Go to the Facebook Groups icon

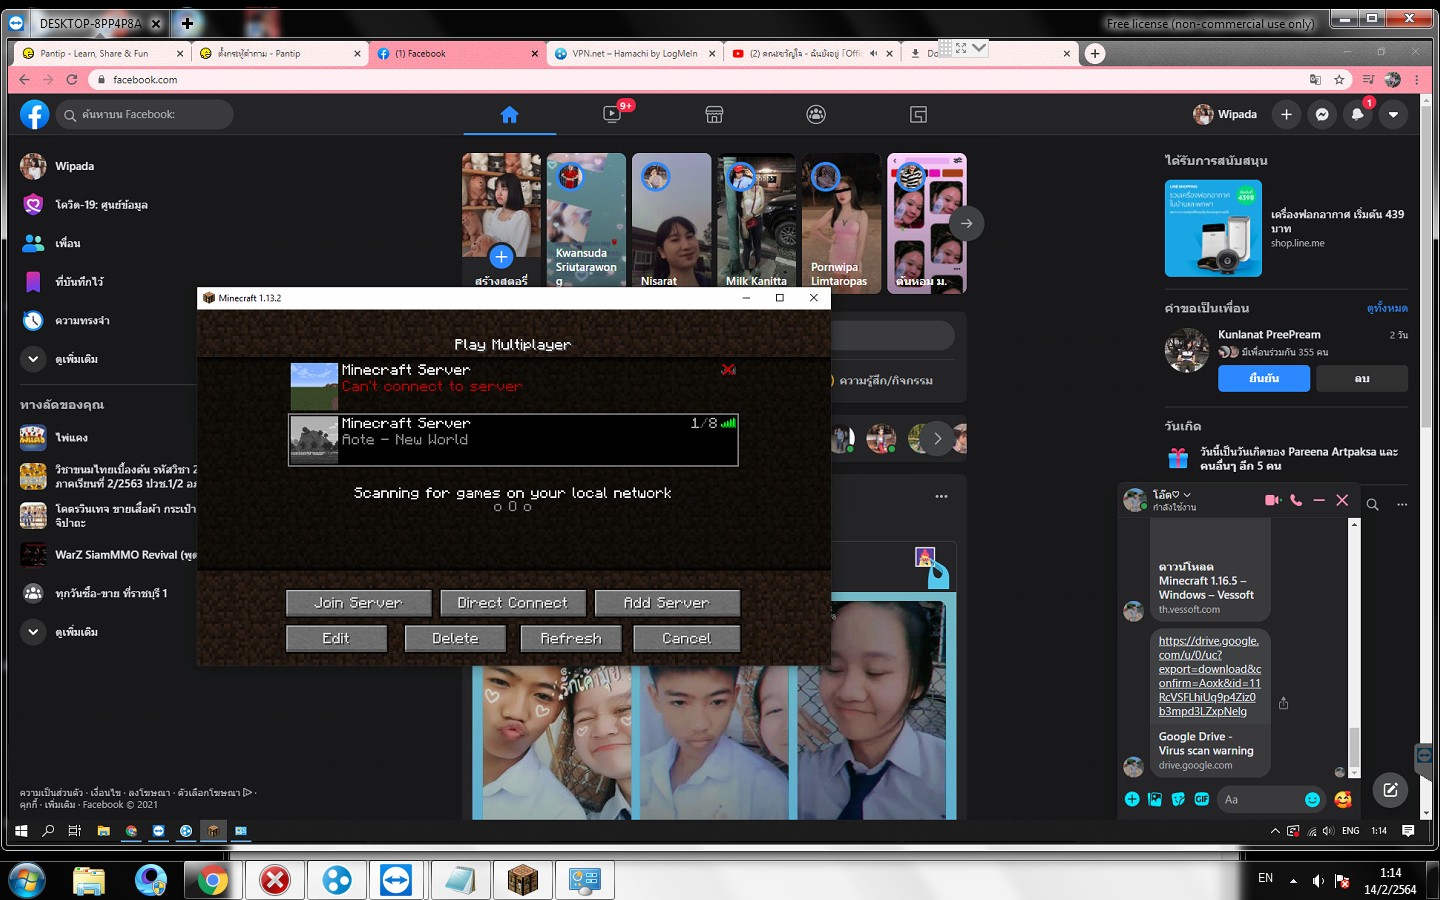click(816, 115)
